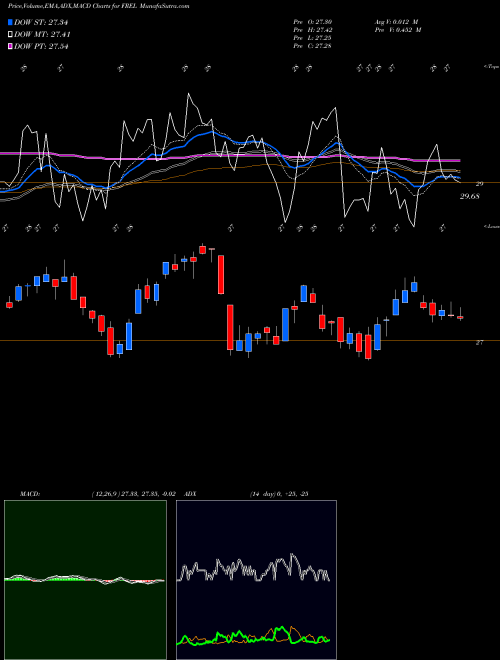500x660 pixels.
Task: Click the 'Pre O: 27.30' open value
Action: 312,22
